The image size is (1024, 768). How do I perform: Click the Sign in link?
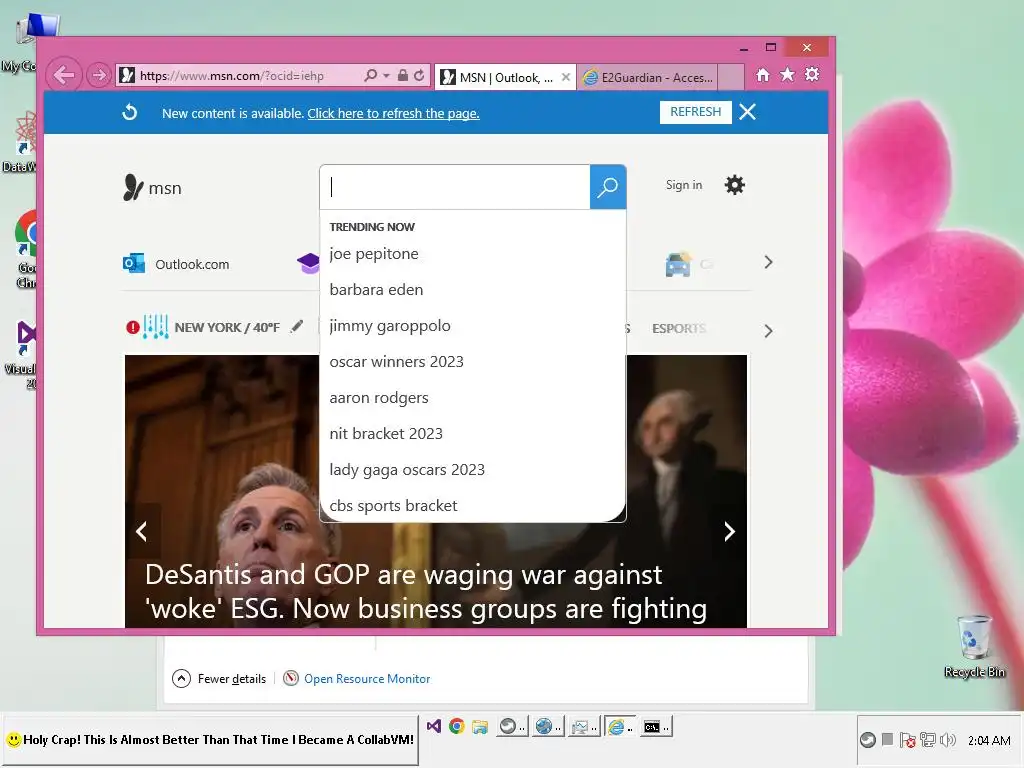point(684,185)
